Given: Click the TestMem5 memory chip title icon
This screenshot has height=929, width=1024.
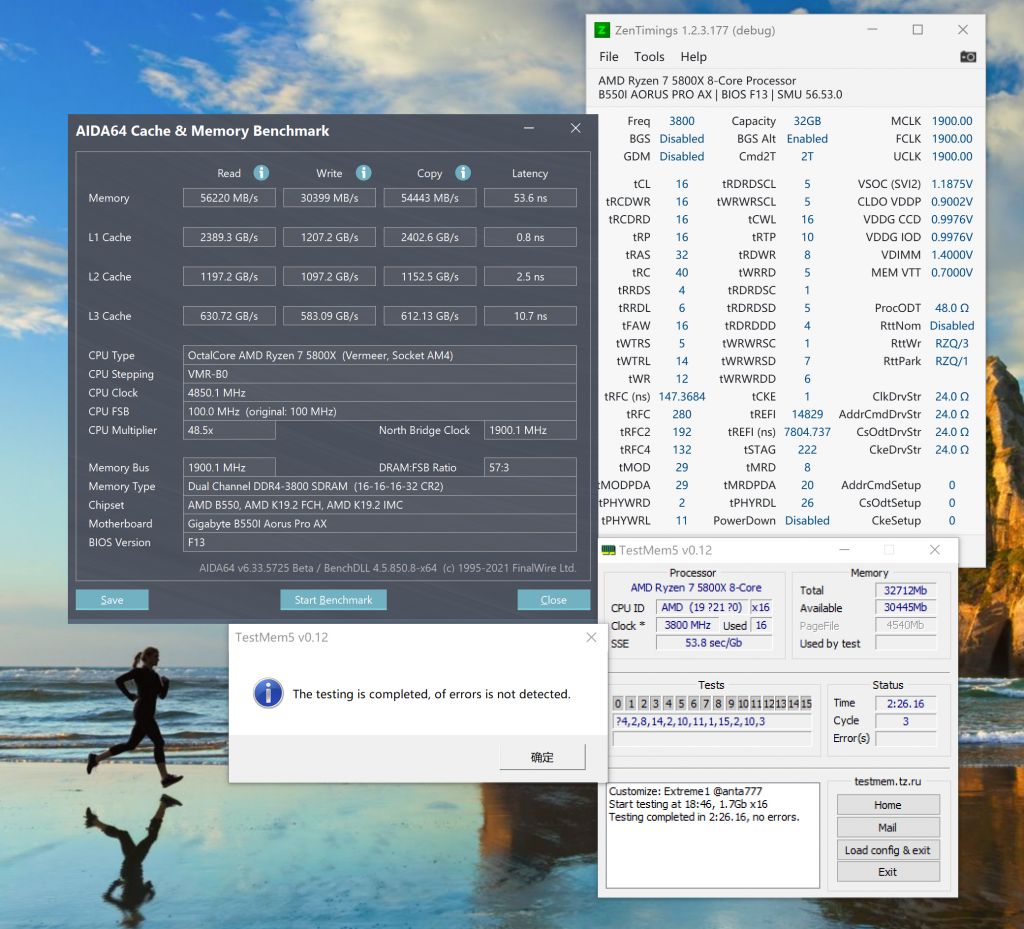Looking at the screenshot, I should pos(609,550).
